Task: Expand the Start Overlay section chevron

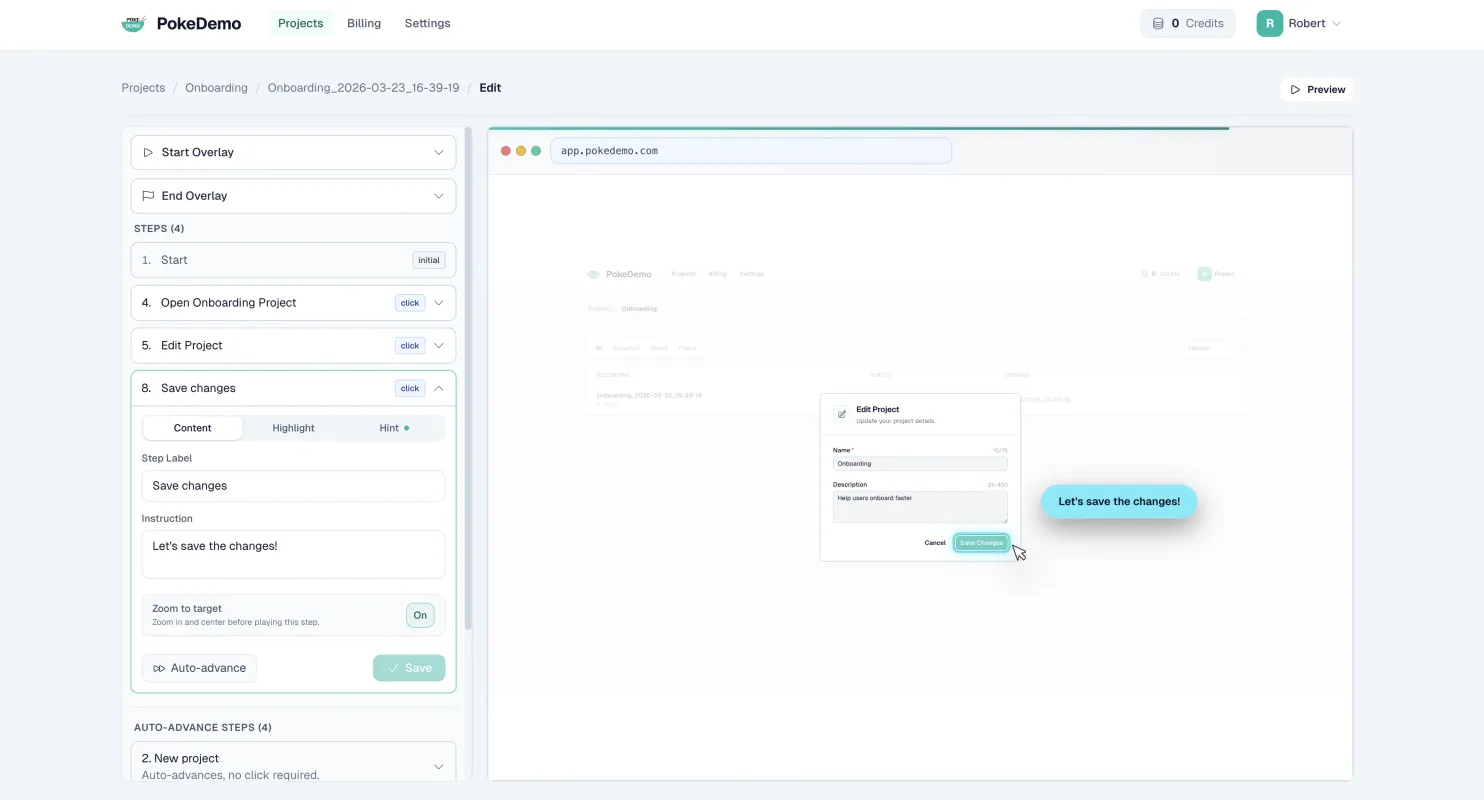Action: coord(438,153)
